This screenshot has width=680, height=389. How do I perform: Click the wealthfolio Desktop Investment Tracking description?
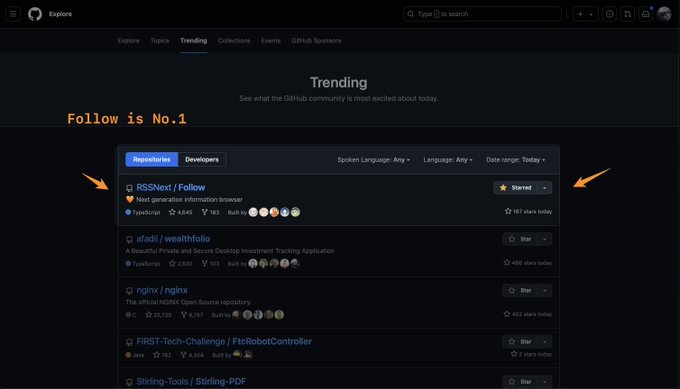click(230, 251)
